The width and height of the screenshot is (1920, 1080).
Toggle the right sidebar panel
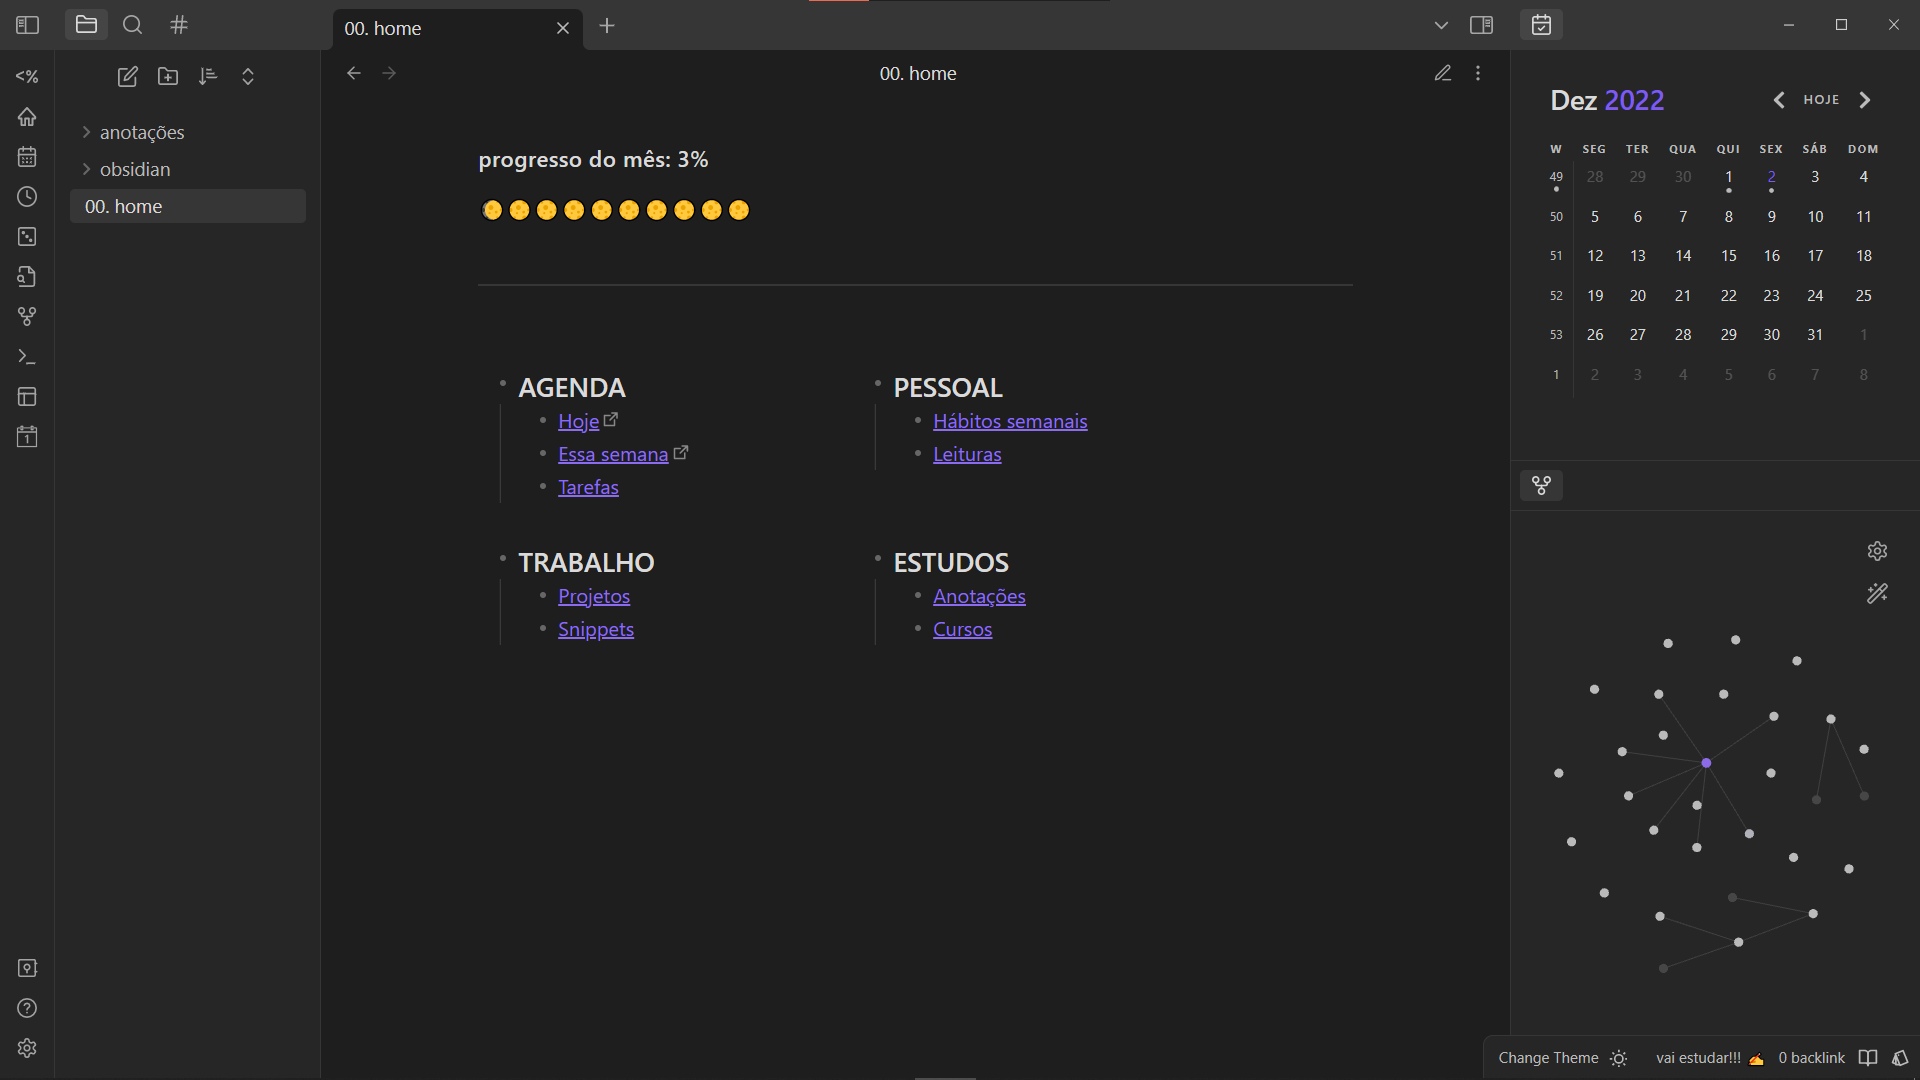[1481, 25]
